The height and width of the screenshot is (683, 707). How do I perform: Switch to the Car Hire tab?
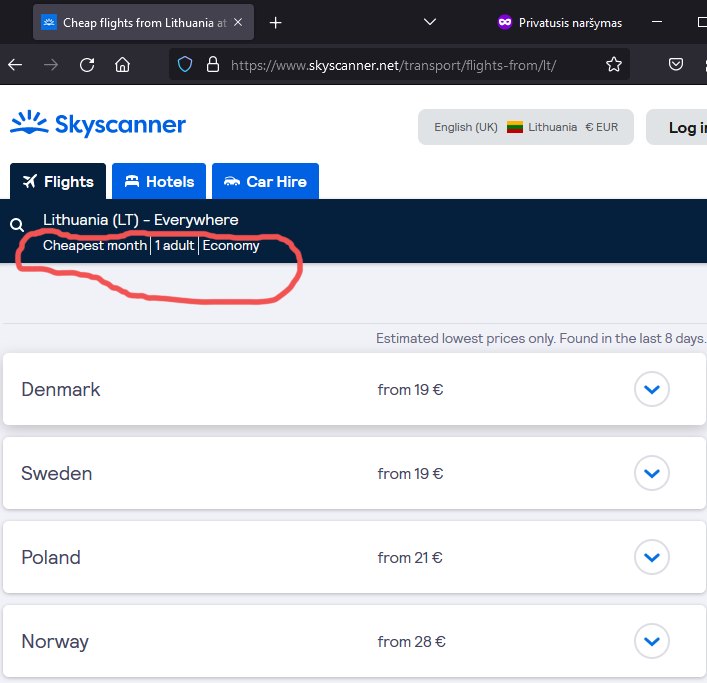pos(265,181)
